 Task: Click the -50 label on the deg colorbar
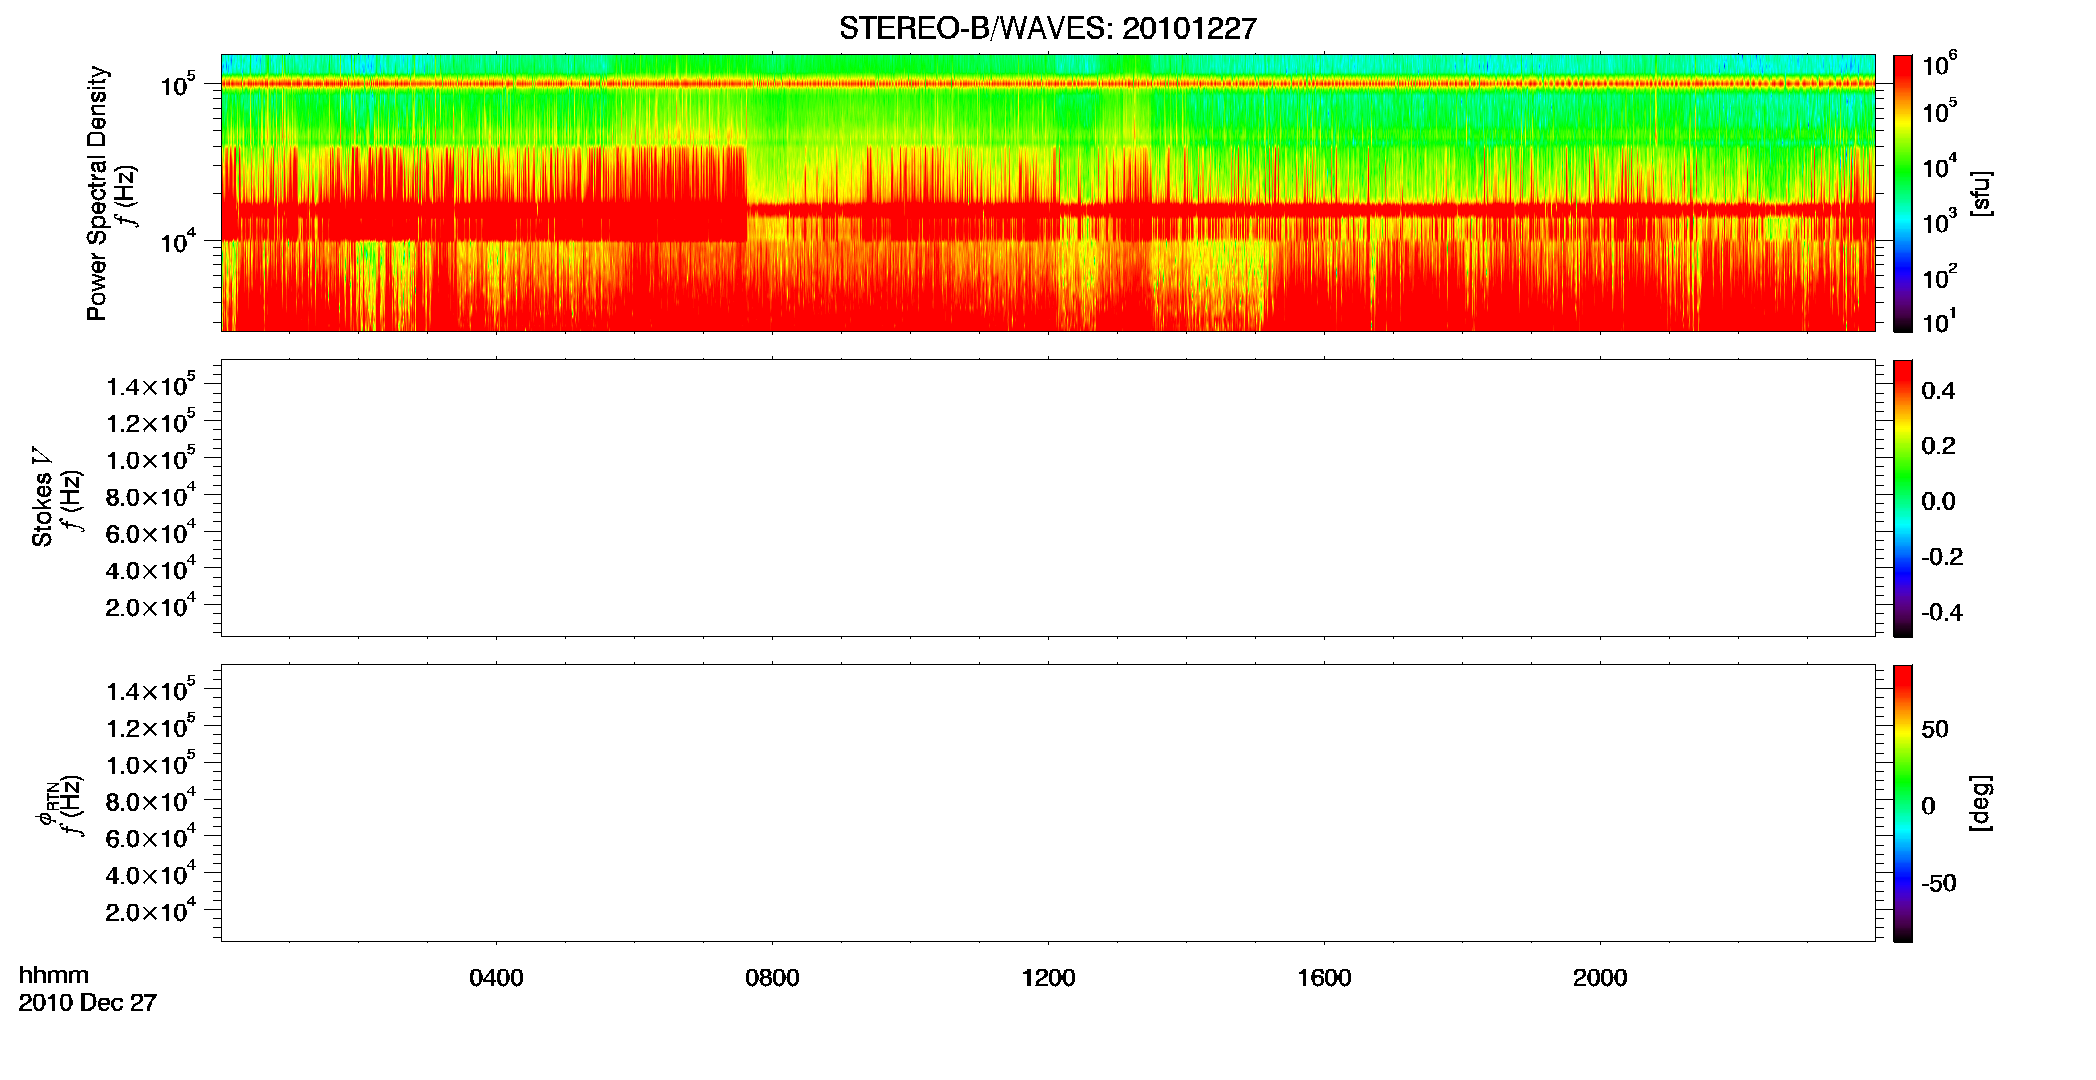point(1939,884)
